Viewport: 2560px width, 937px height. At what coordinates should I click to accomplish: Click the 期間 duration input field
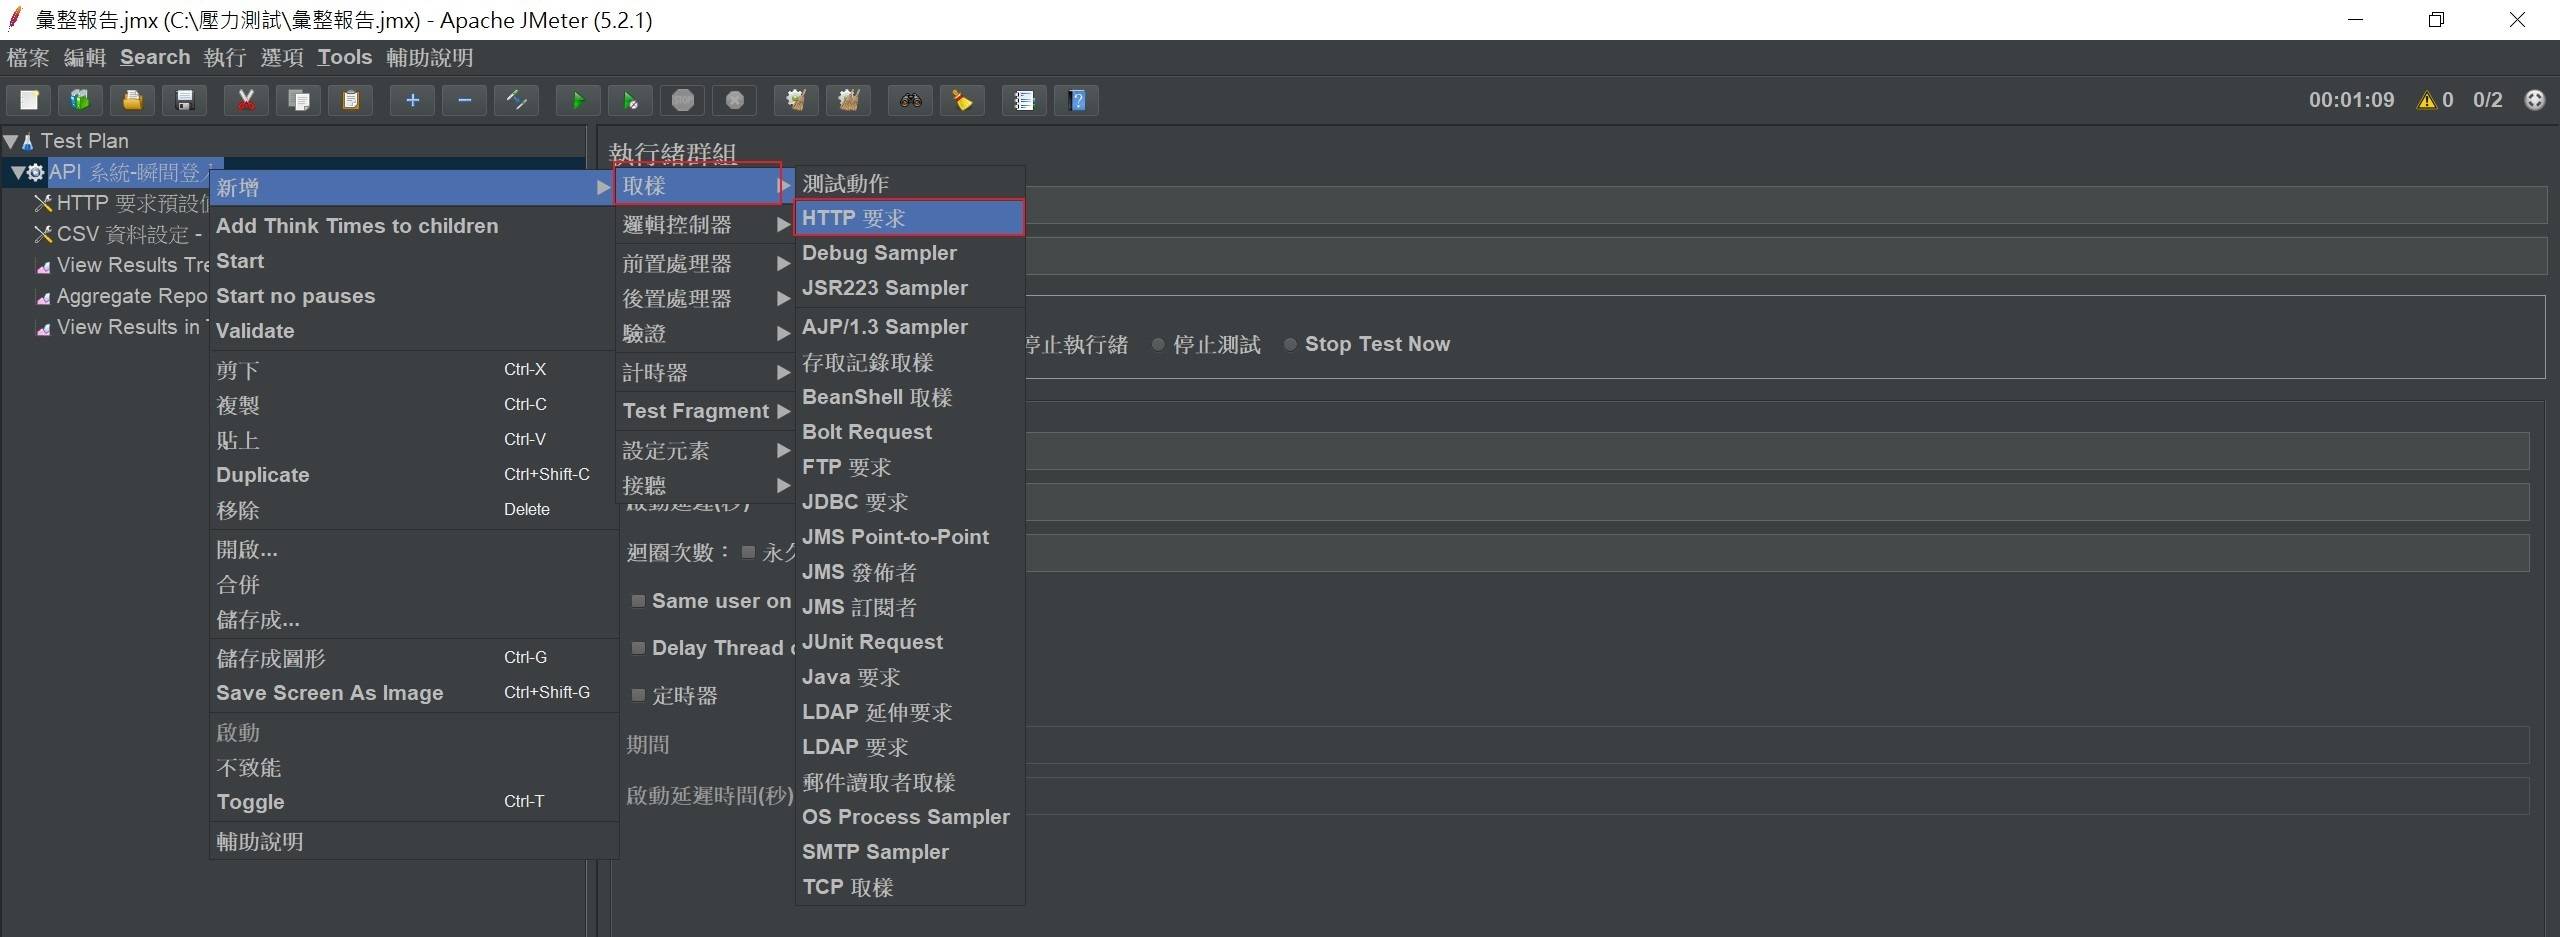(1777, 744)
